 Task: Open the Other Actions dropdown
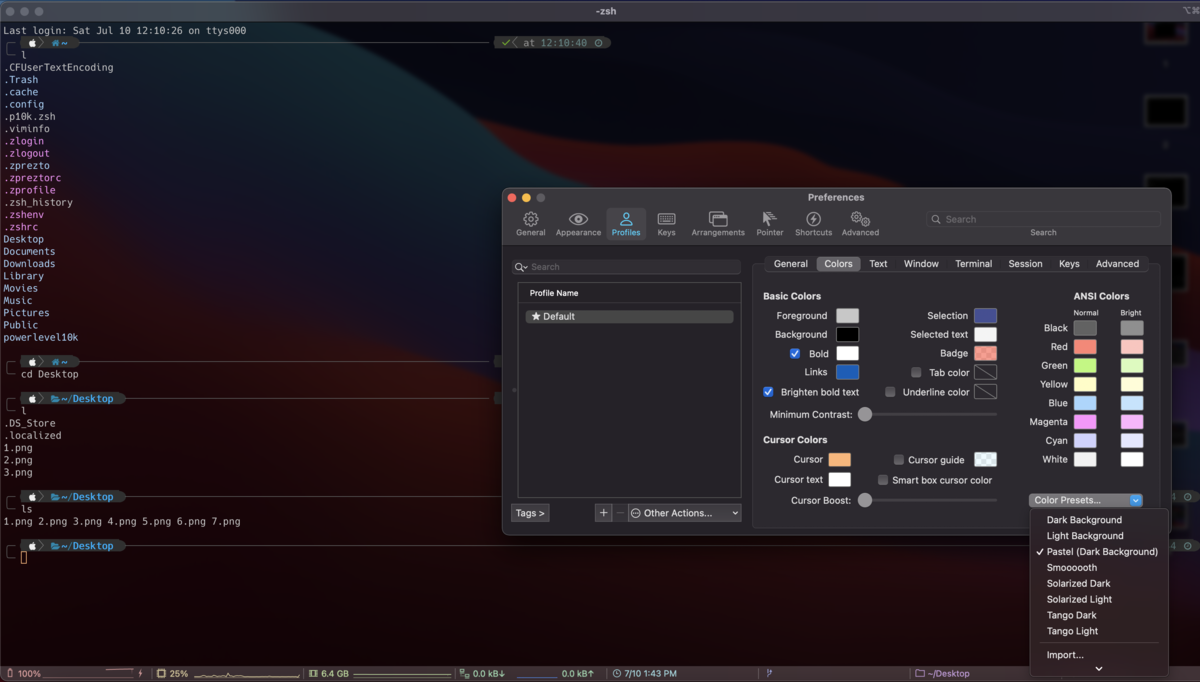(684, 513)
